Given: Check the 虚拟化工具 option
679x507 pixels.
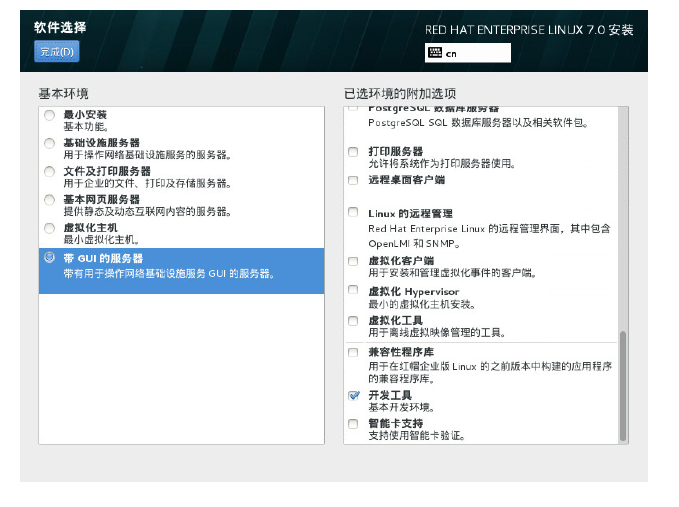Looking at the screenshot, I should pos(353,321).
